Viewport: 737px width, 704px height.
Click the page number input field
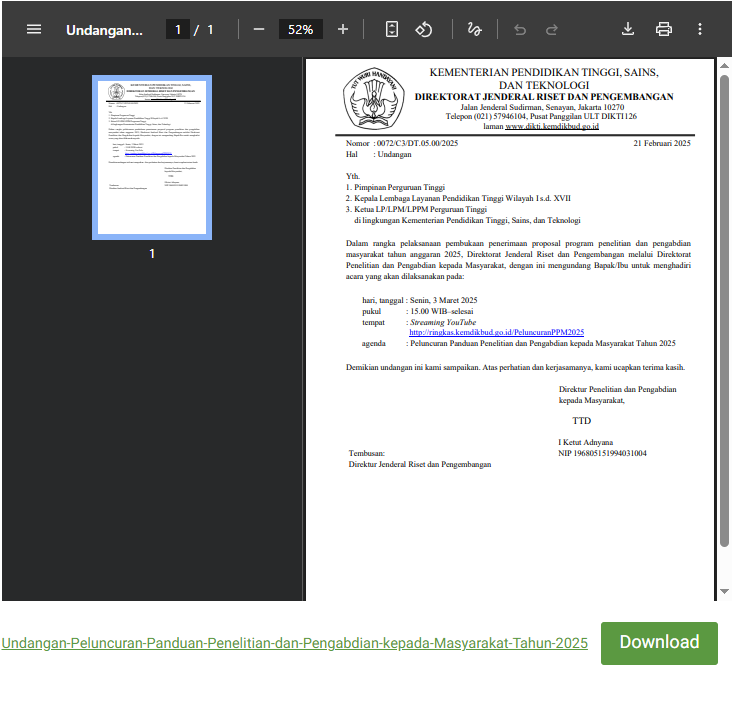178,29
